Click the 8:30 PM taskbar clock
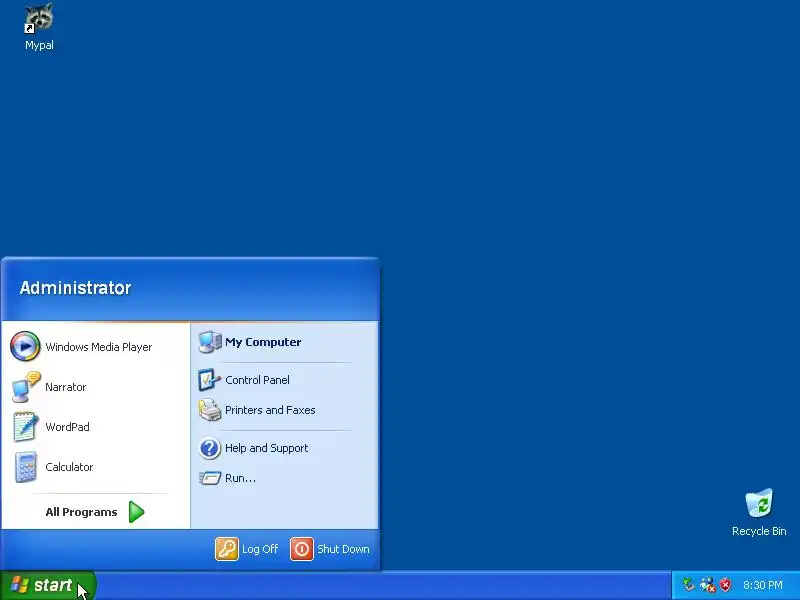The width and height of the screenshot is (800, 600). pos(763,585)
